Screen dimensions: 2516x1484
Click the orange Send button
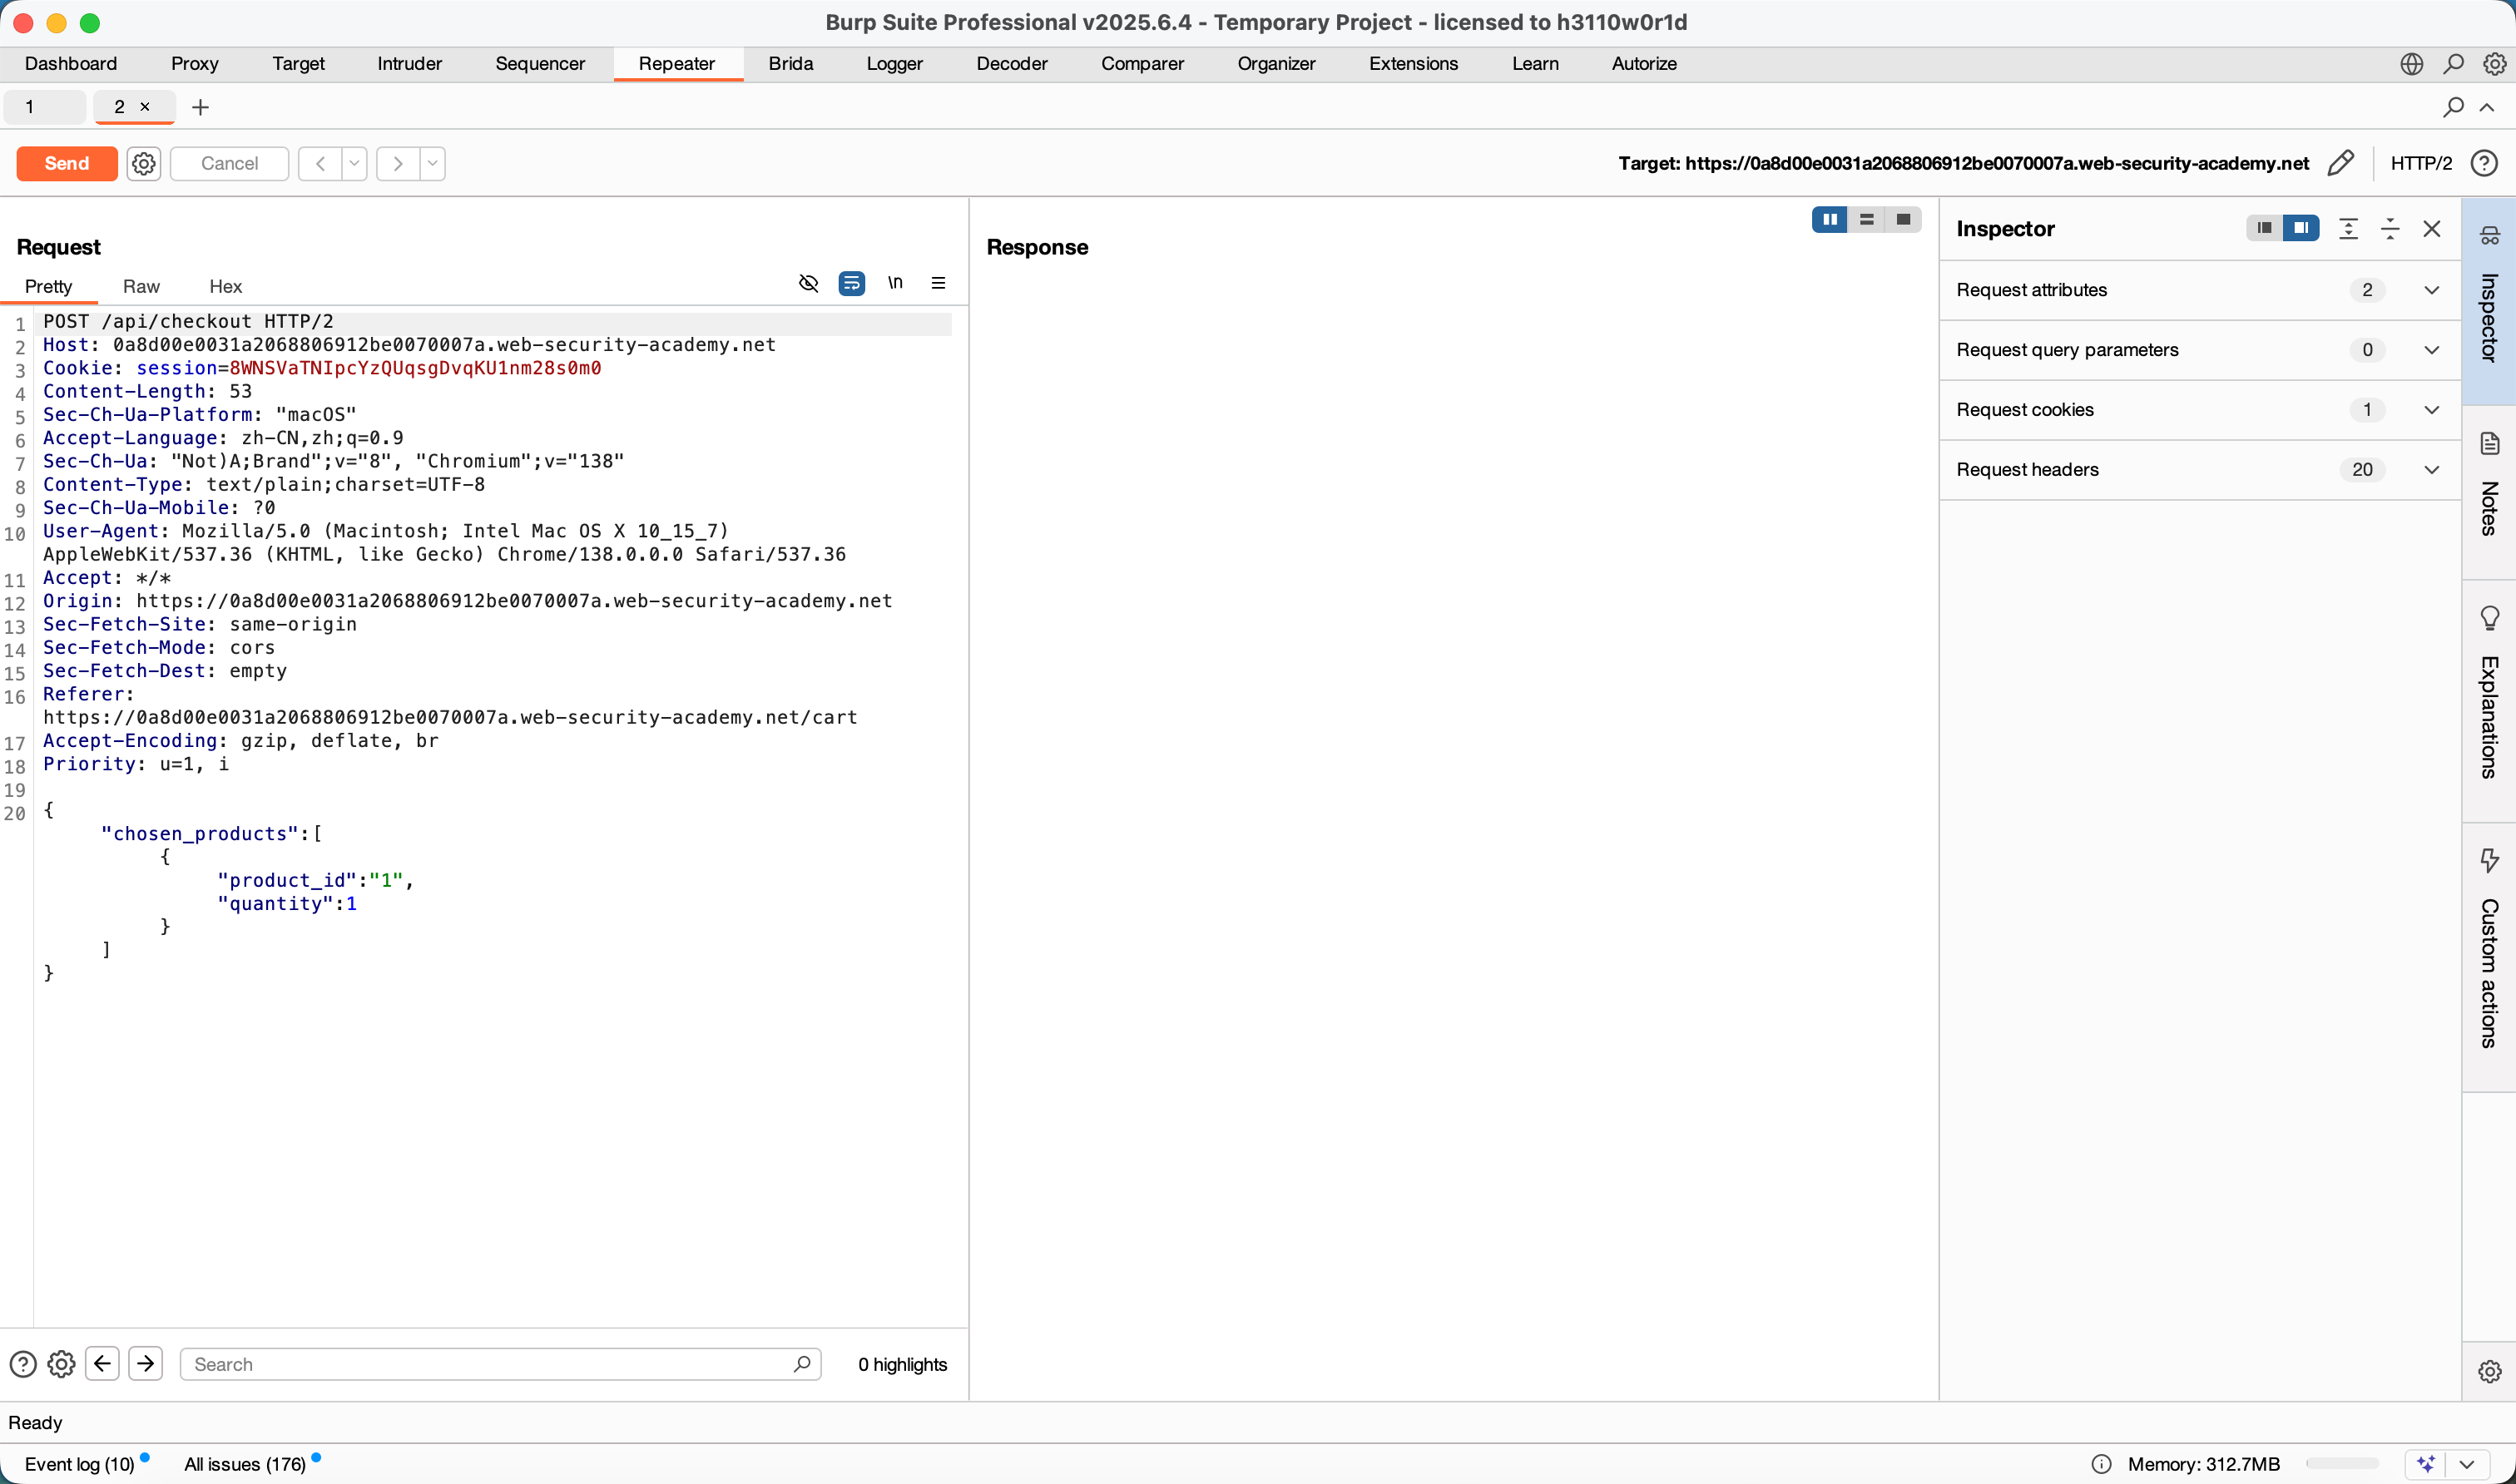pos(67,163)
